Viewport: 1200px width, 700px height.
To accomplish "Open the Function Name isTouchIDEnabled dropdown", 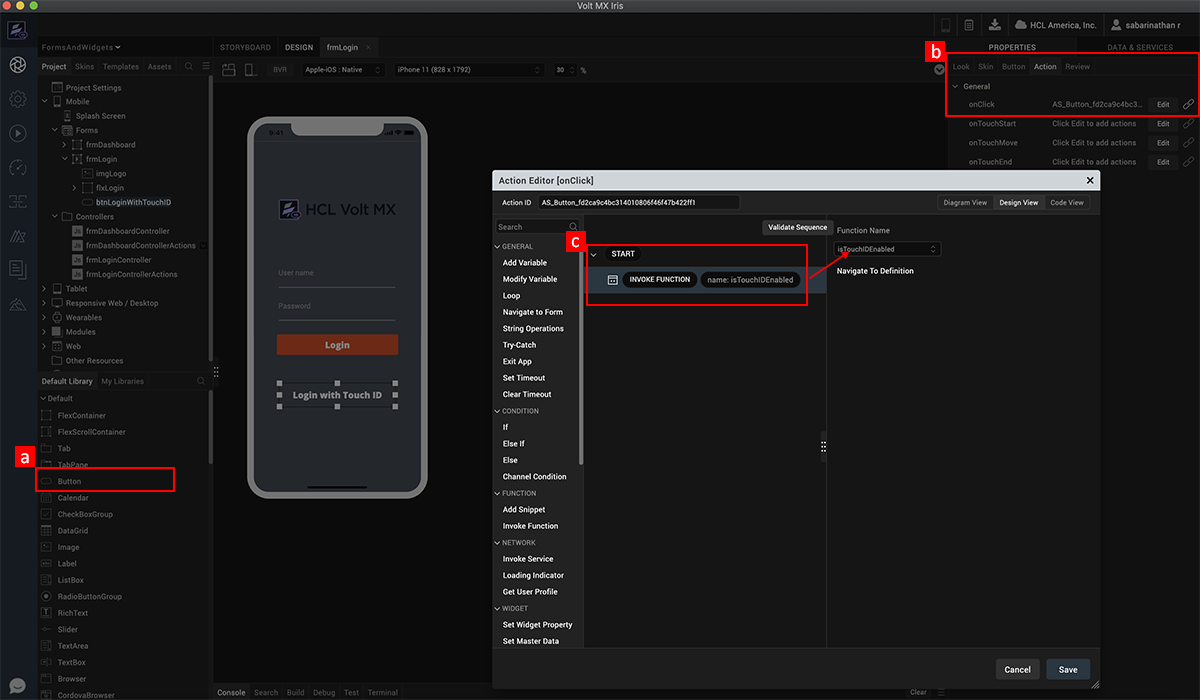I will coord(888,249).
